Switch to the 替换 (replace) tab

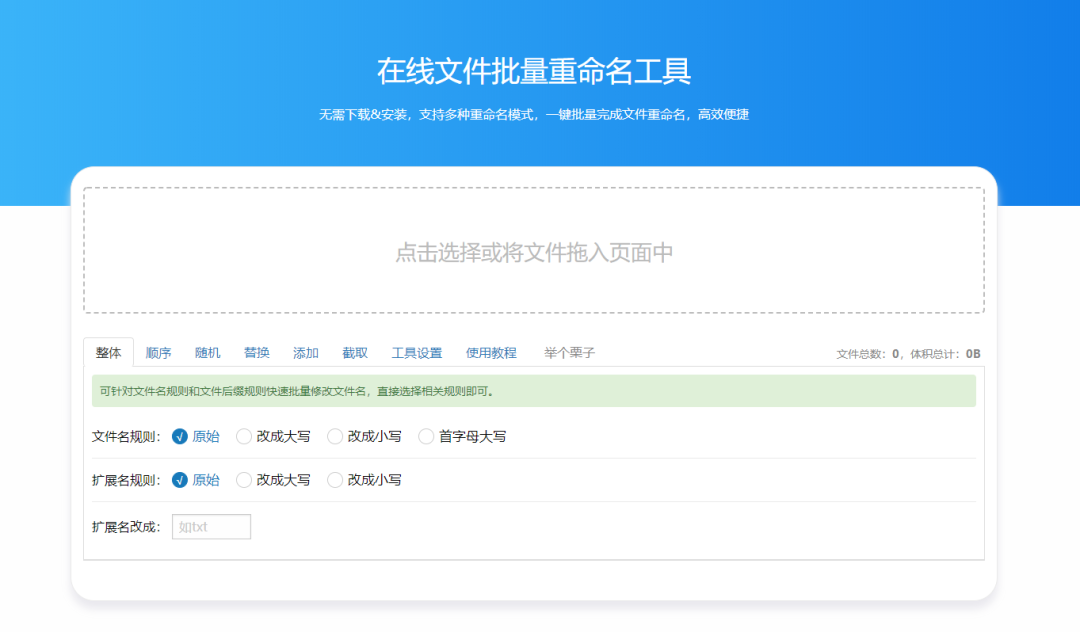click(x=256, y=352)
